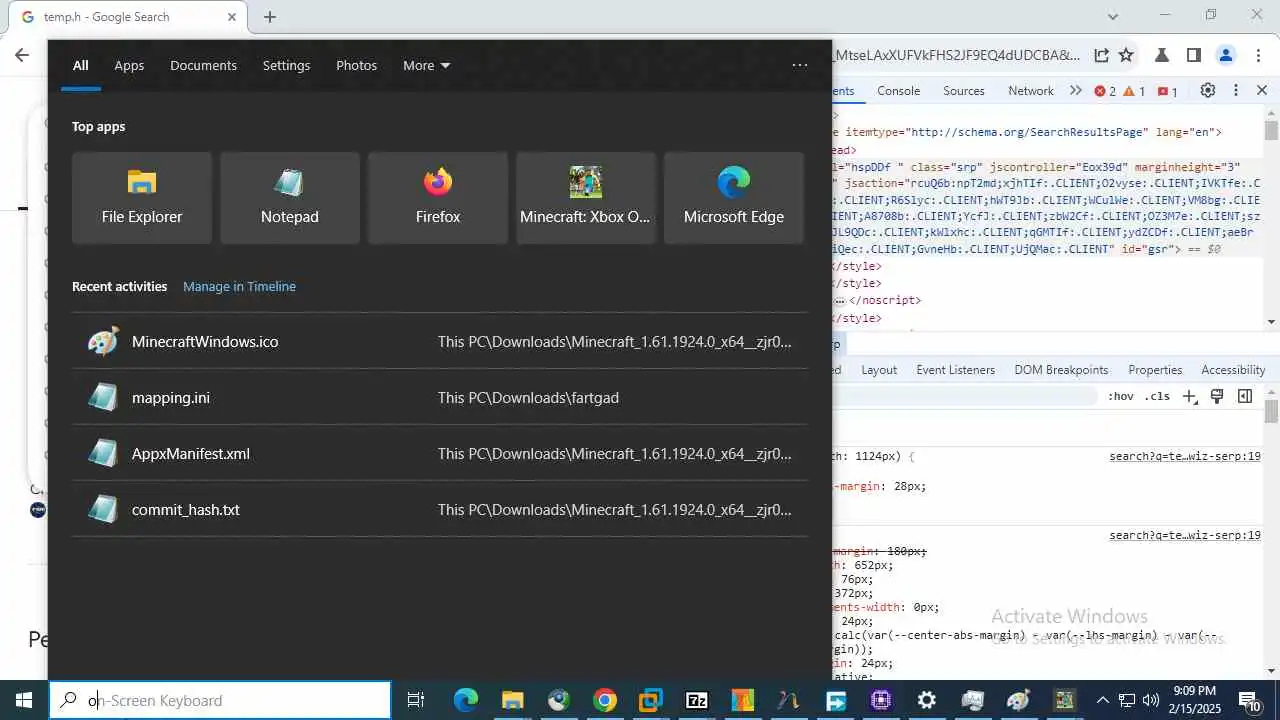This screenshot has width=1280, height=720.
Task: Open network status tray icon
Action: pyautogui.click(x=1127, y=700)
